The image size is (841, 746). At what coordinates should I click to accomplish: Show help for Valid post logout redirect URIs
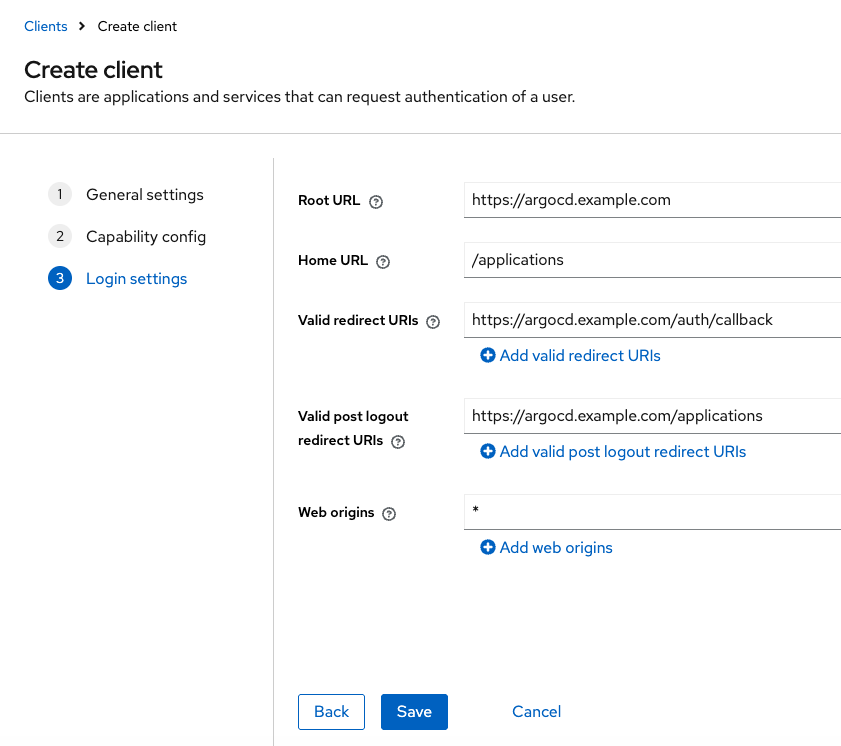click(398, 441)
